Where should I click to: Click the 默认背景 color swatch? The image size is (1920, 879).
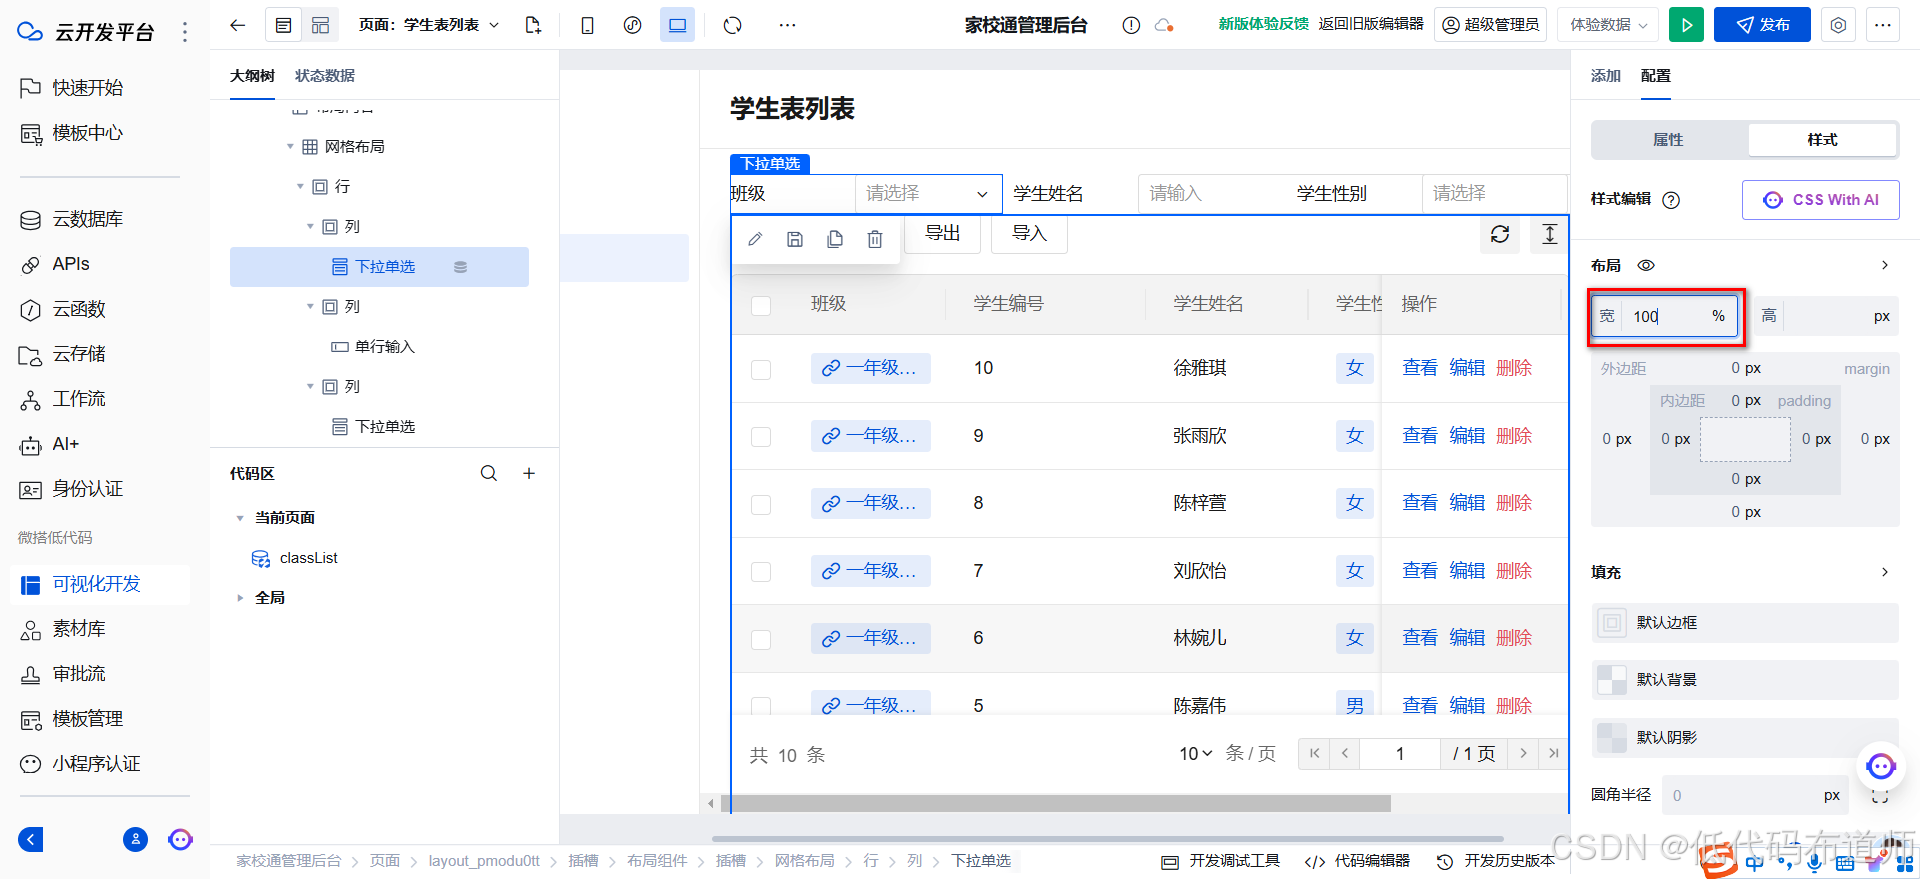(x=1612, y=680)
